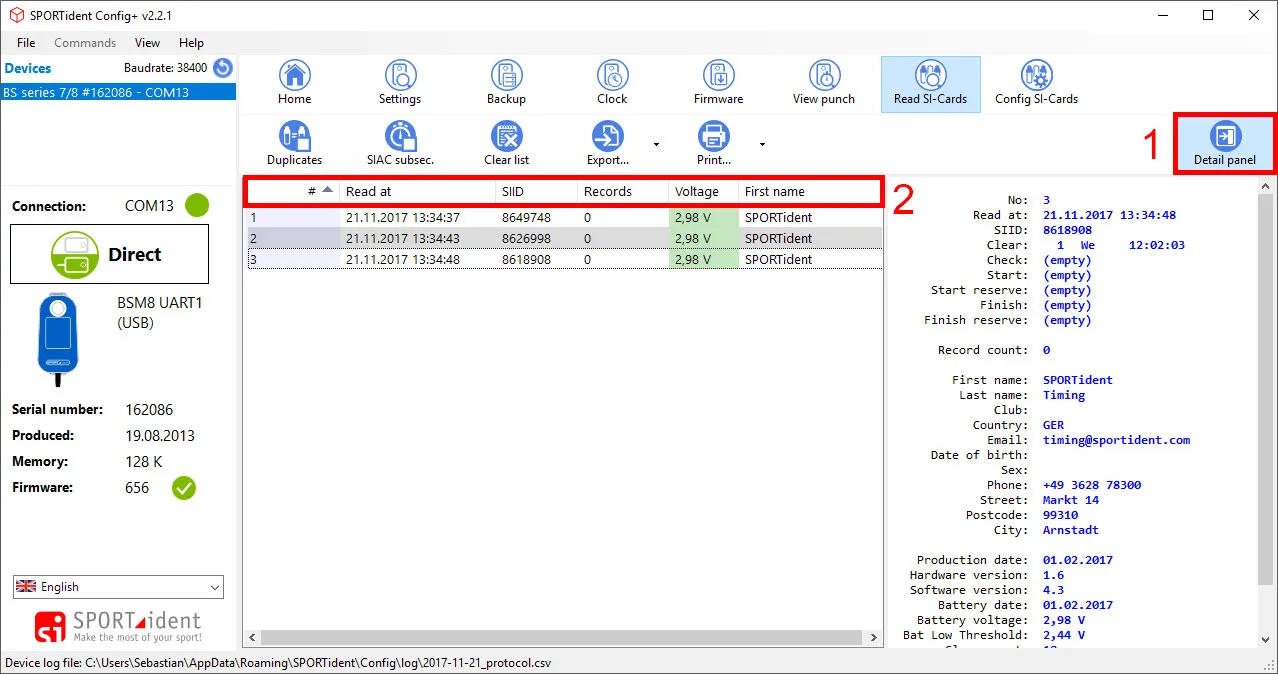The image size is (1278, 674).
Task: Open the Clock tool
Action: (x=612, y=82)
